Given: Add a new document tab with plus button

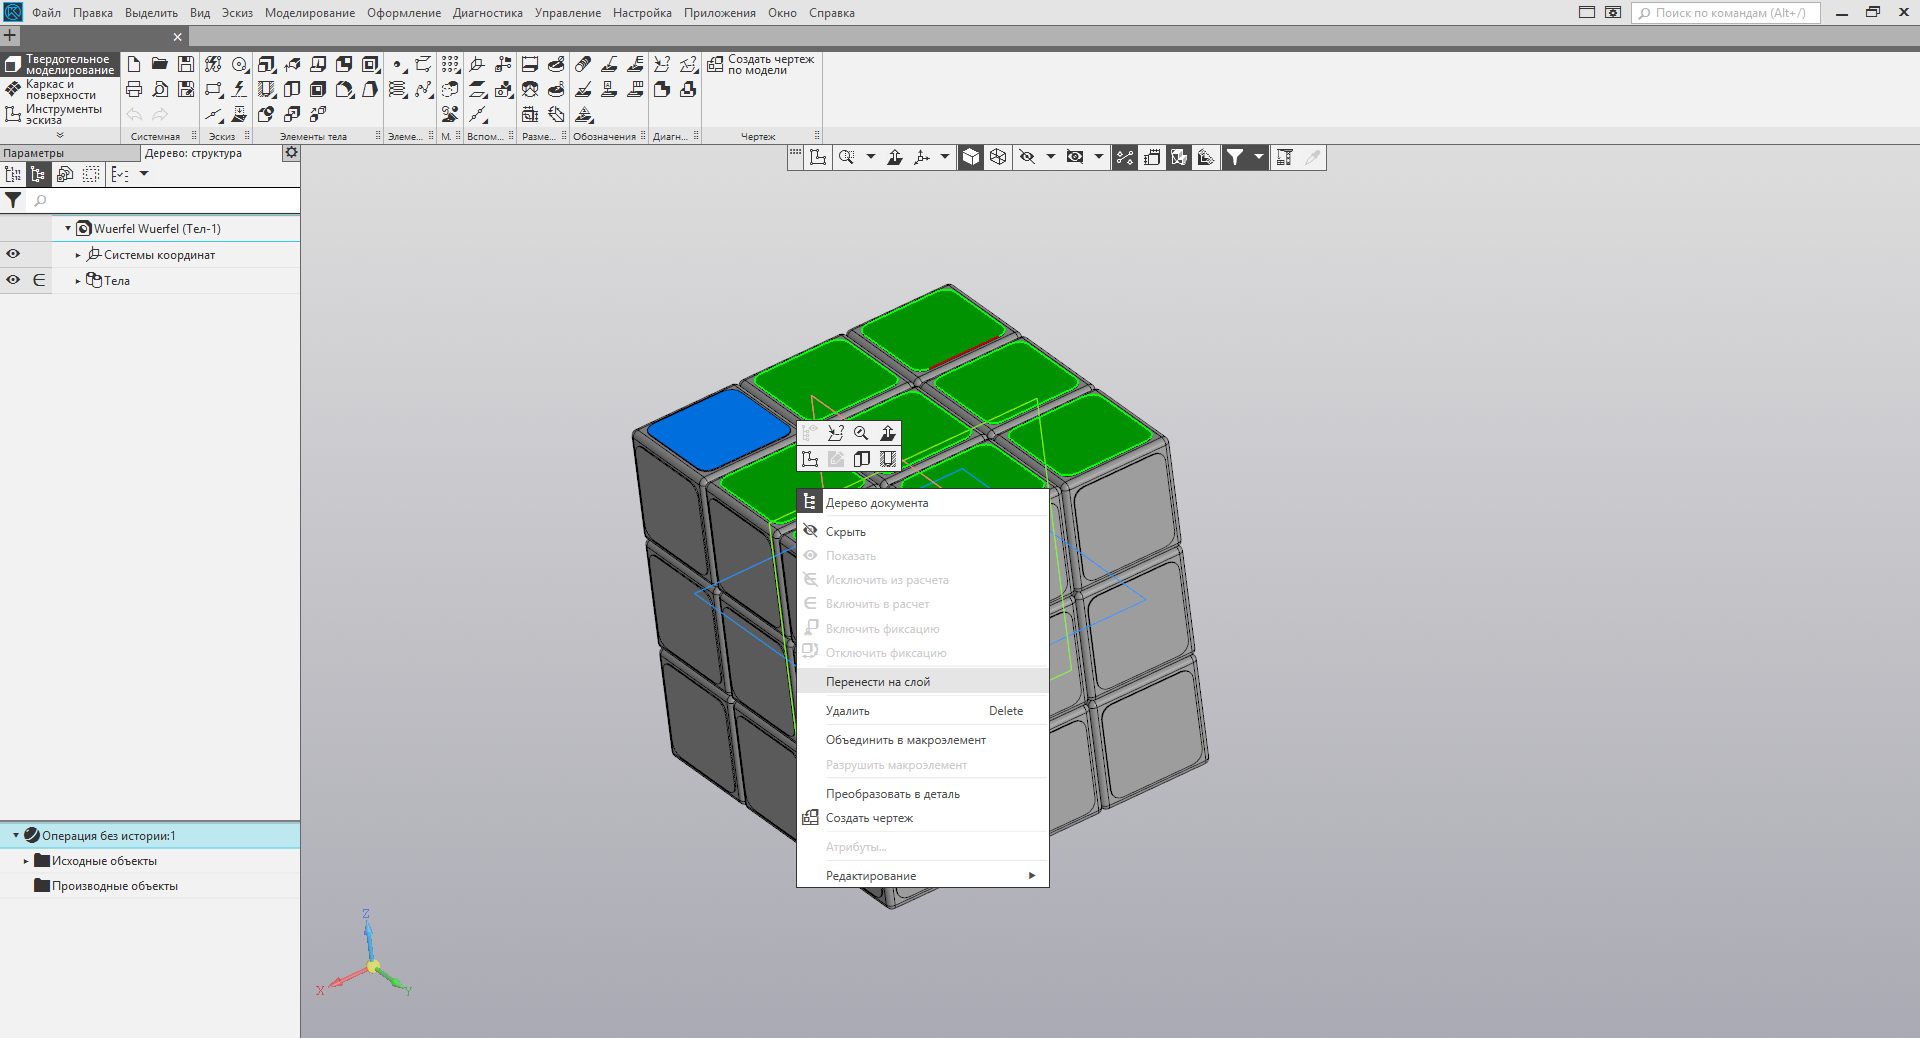Looking at the screenshot, I should [x=10, y=35].
